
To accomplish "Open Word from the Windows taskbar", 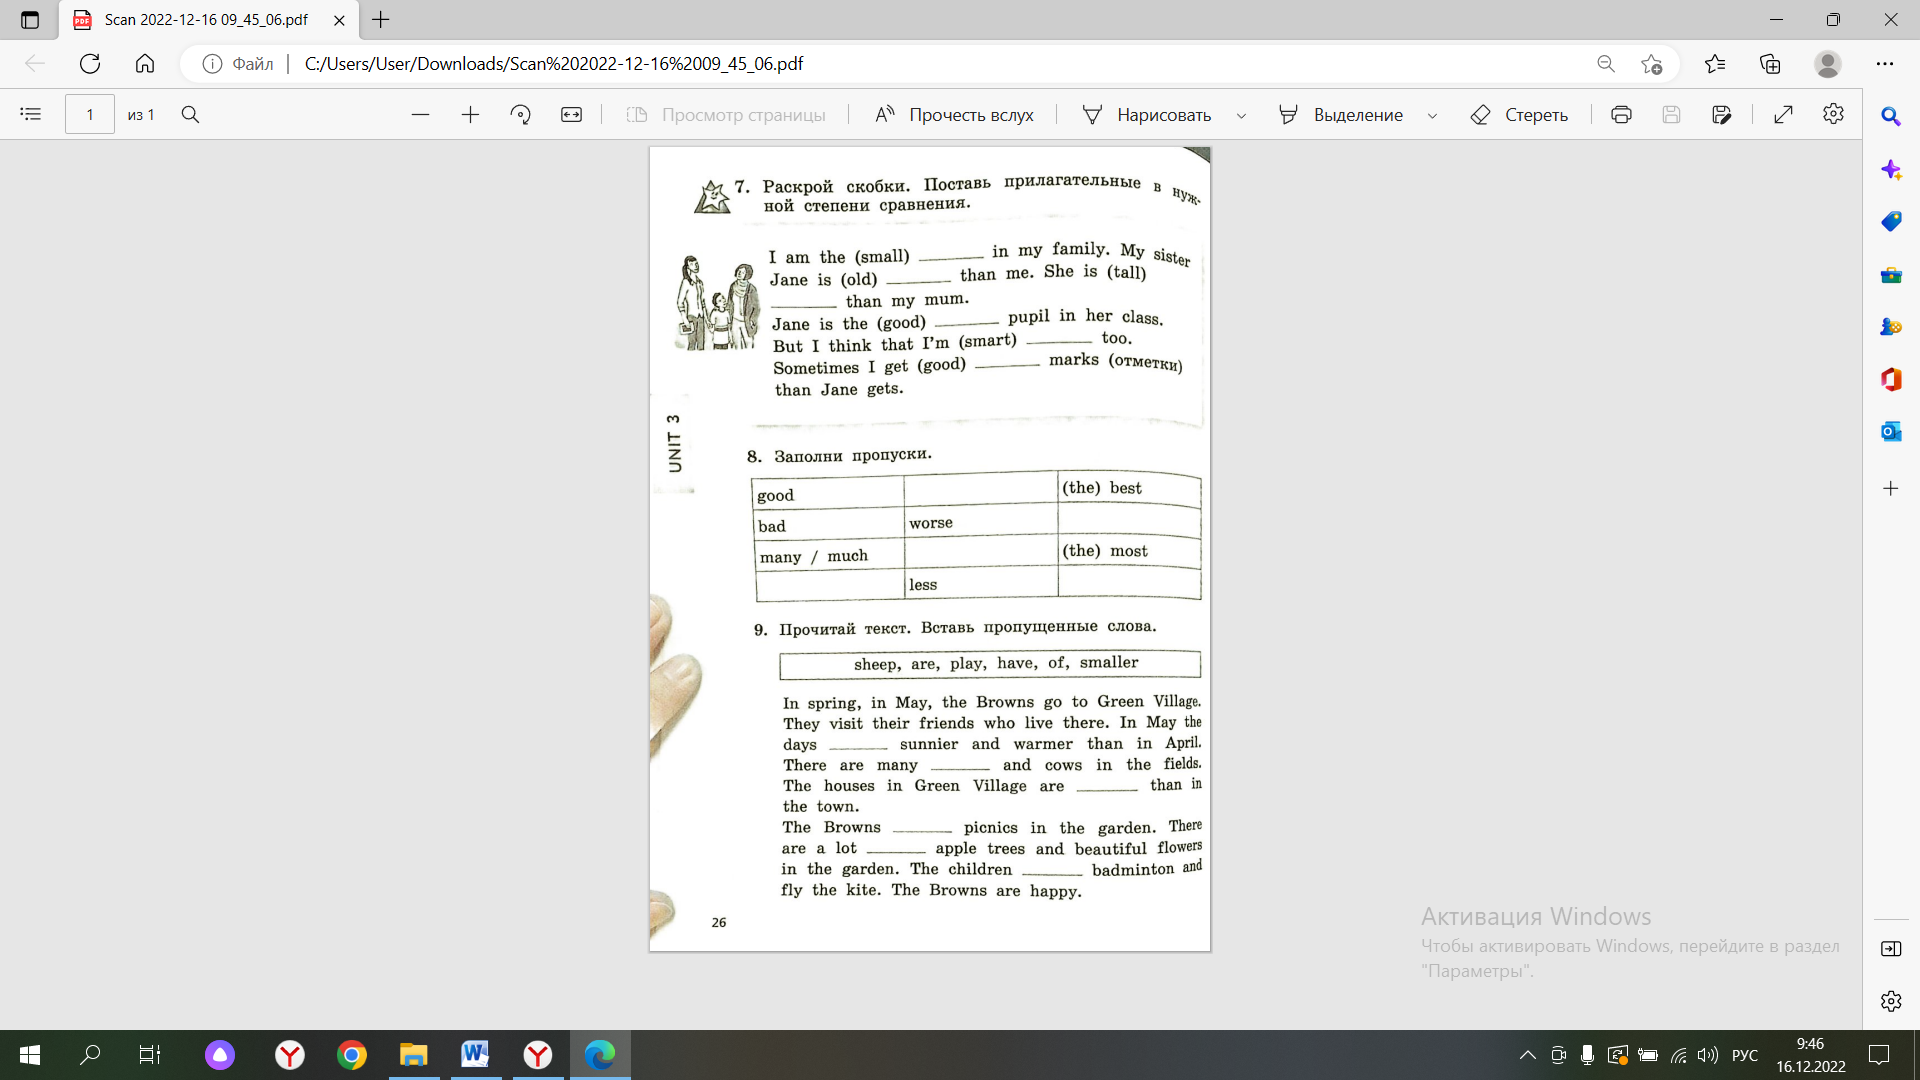I will click(476, 1054).
